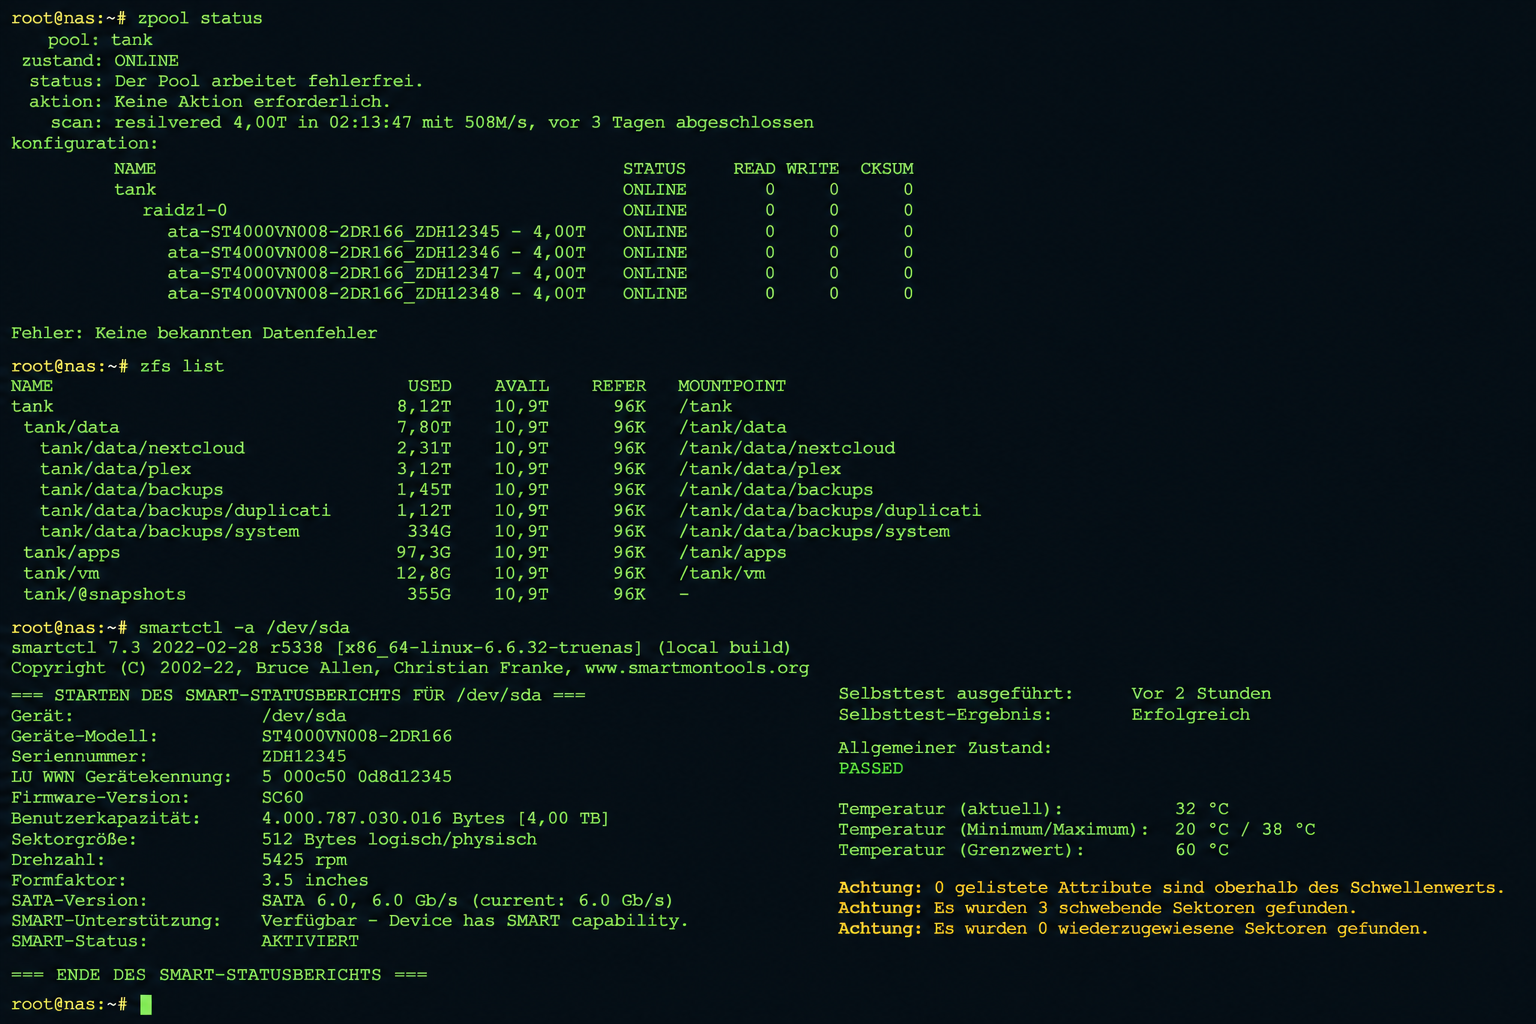
Task: Click the status text 'Der Pool arbeitet fehlerfrei.'
Action: click(x=269, y=81)
